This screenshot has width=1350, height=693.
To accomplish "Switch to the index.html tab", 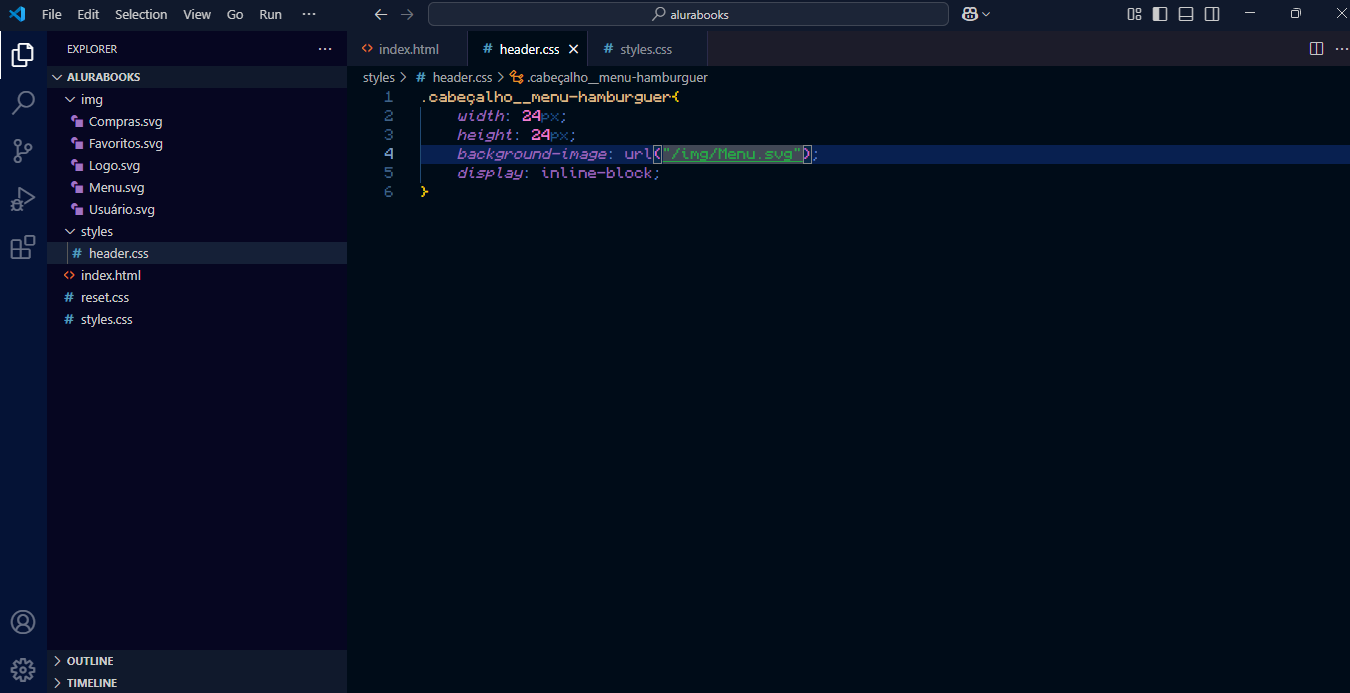I will 408,49.
